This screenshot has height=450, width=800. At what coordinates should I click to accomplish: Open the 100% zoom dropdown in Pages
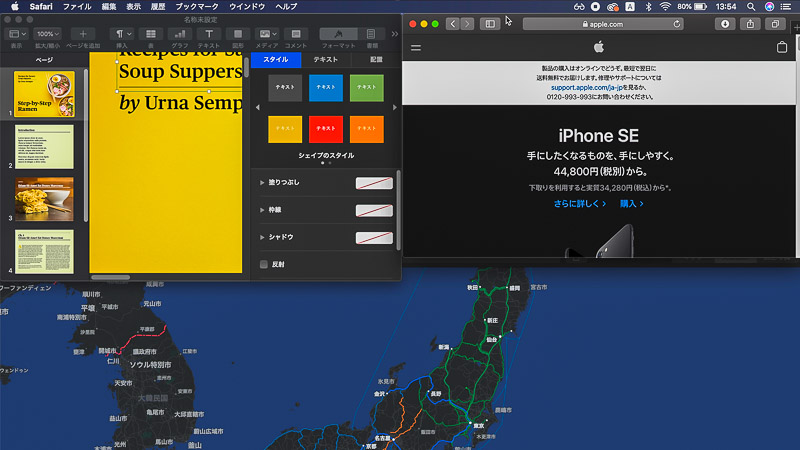pyautogui.click(x=47, y=34)
